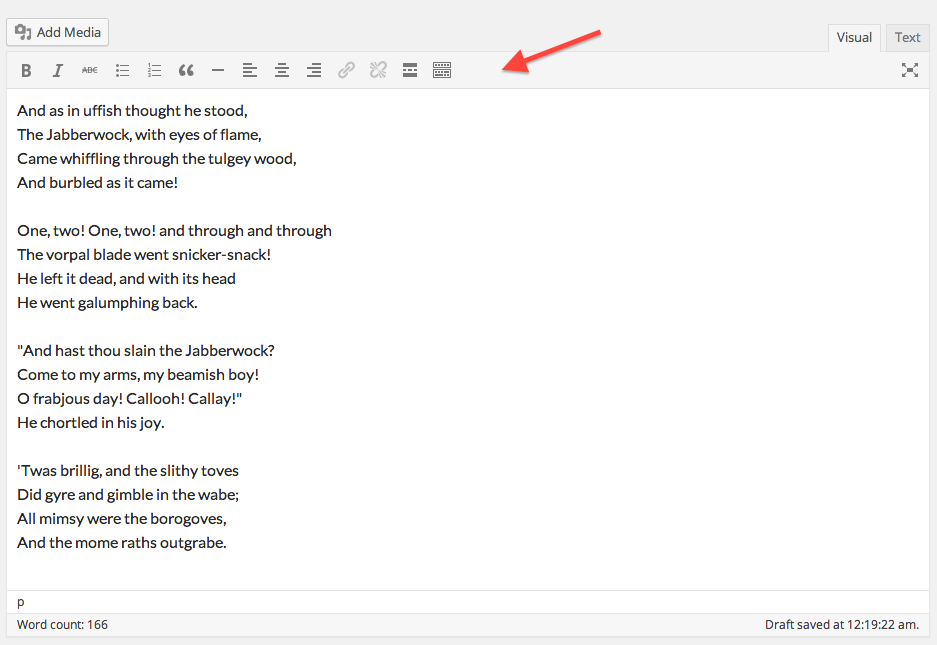937x645 pixels.
Task: Click line 'Did gyre and gimble in the wabe;'
Action: [128, 495]
